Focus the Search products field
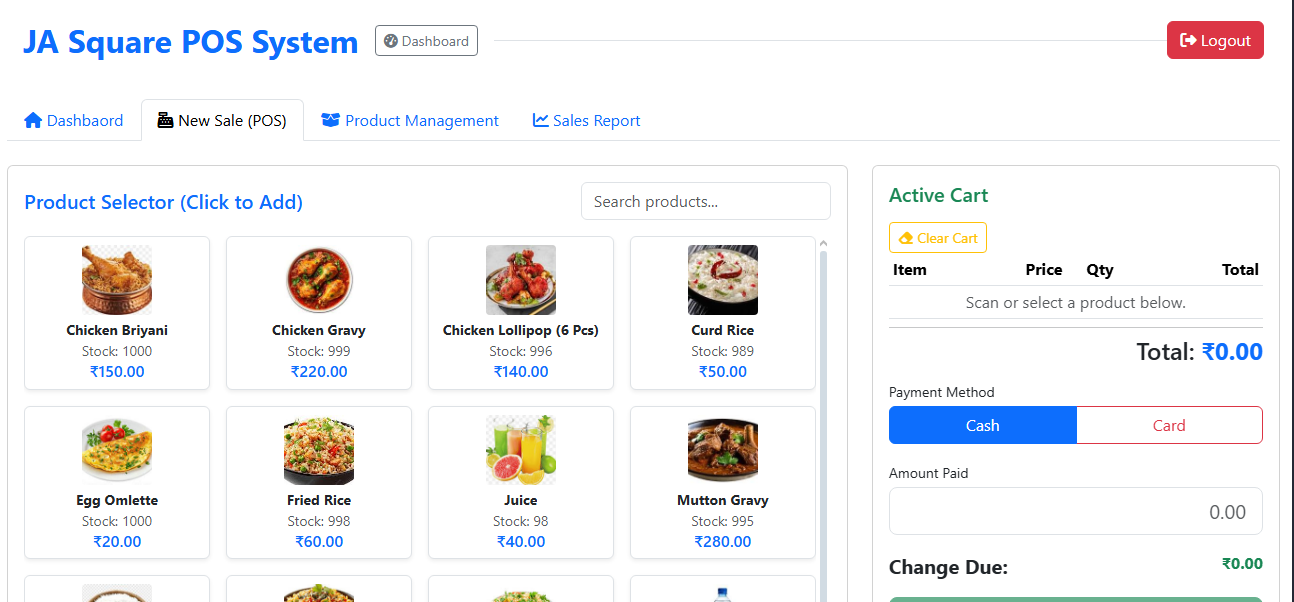The height and width of the screenshot is (602, 1294). [x=705, y=201]
